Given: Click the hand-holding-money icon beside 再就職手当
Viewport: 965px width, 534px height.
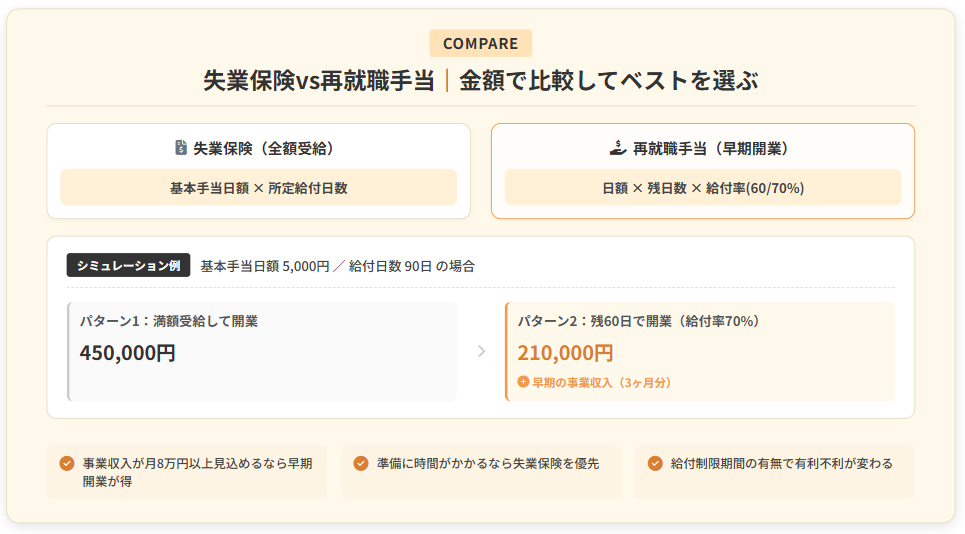Looking at the screenshot, I should coord(617,148).
